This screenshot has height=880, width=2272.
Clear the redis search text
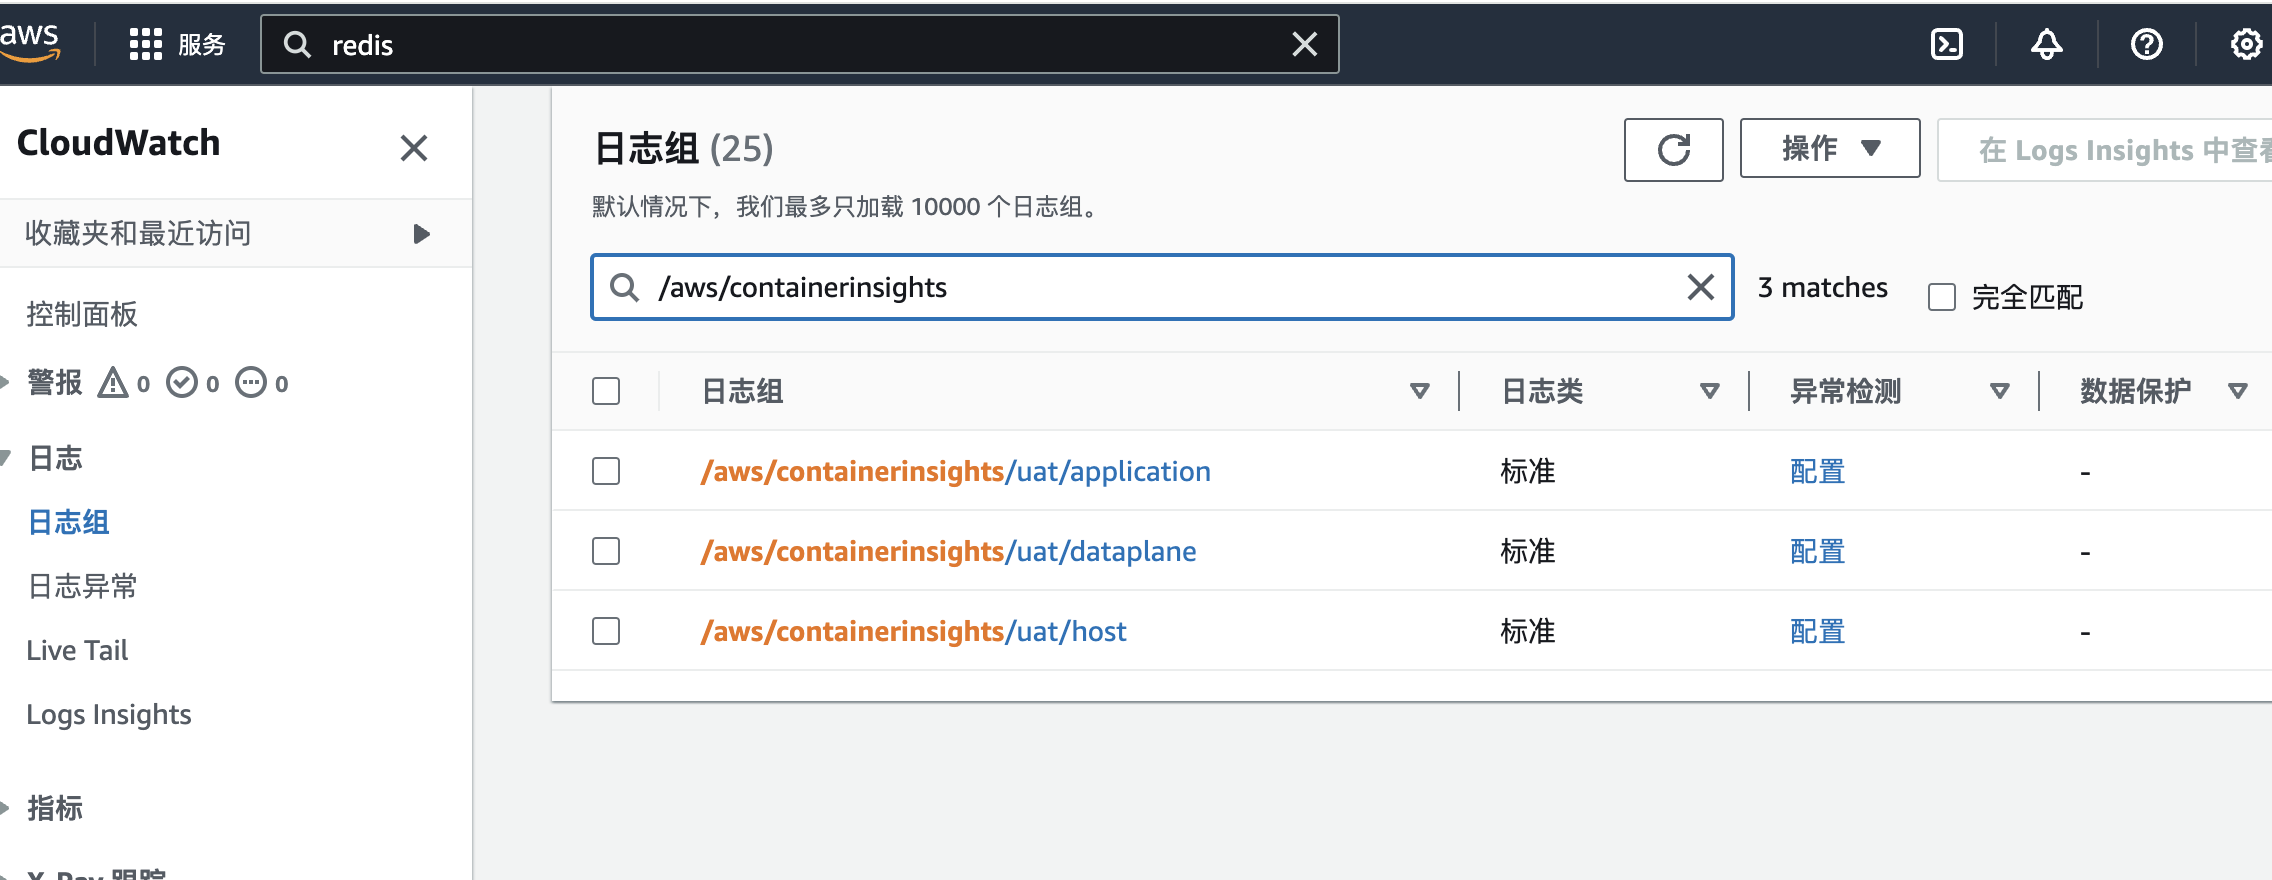[x=1304, y=44]
